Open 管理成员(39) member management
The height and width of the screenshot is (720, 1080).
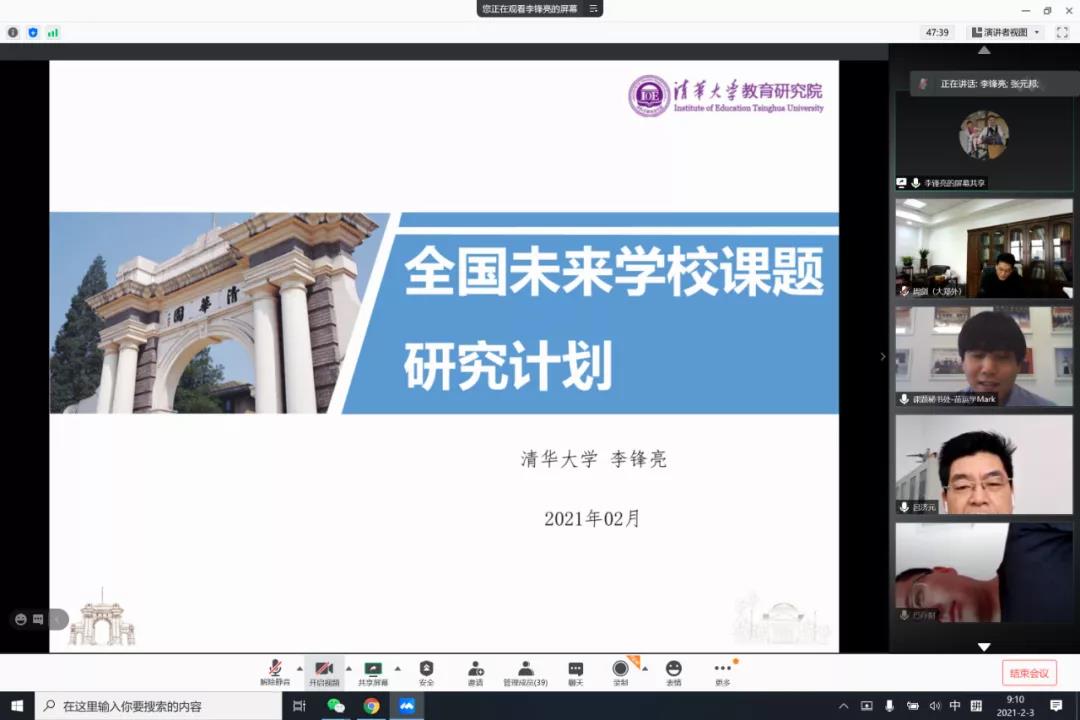click(526, 672)
